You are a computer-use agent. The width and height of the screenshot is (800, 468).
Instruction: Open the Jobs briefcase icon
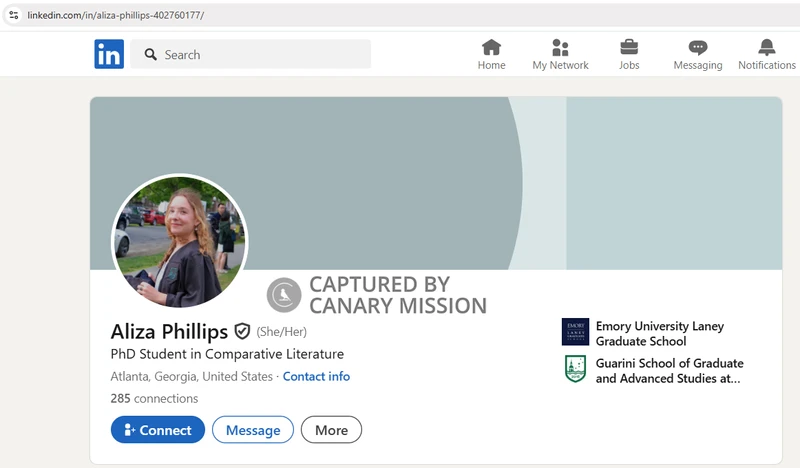629,54
